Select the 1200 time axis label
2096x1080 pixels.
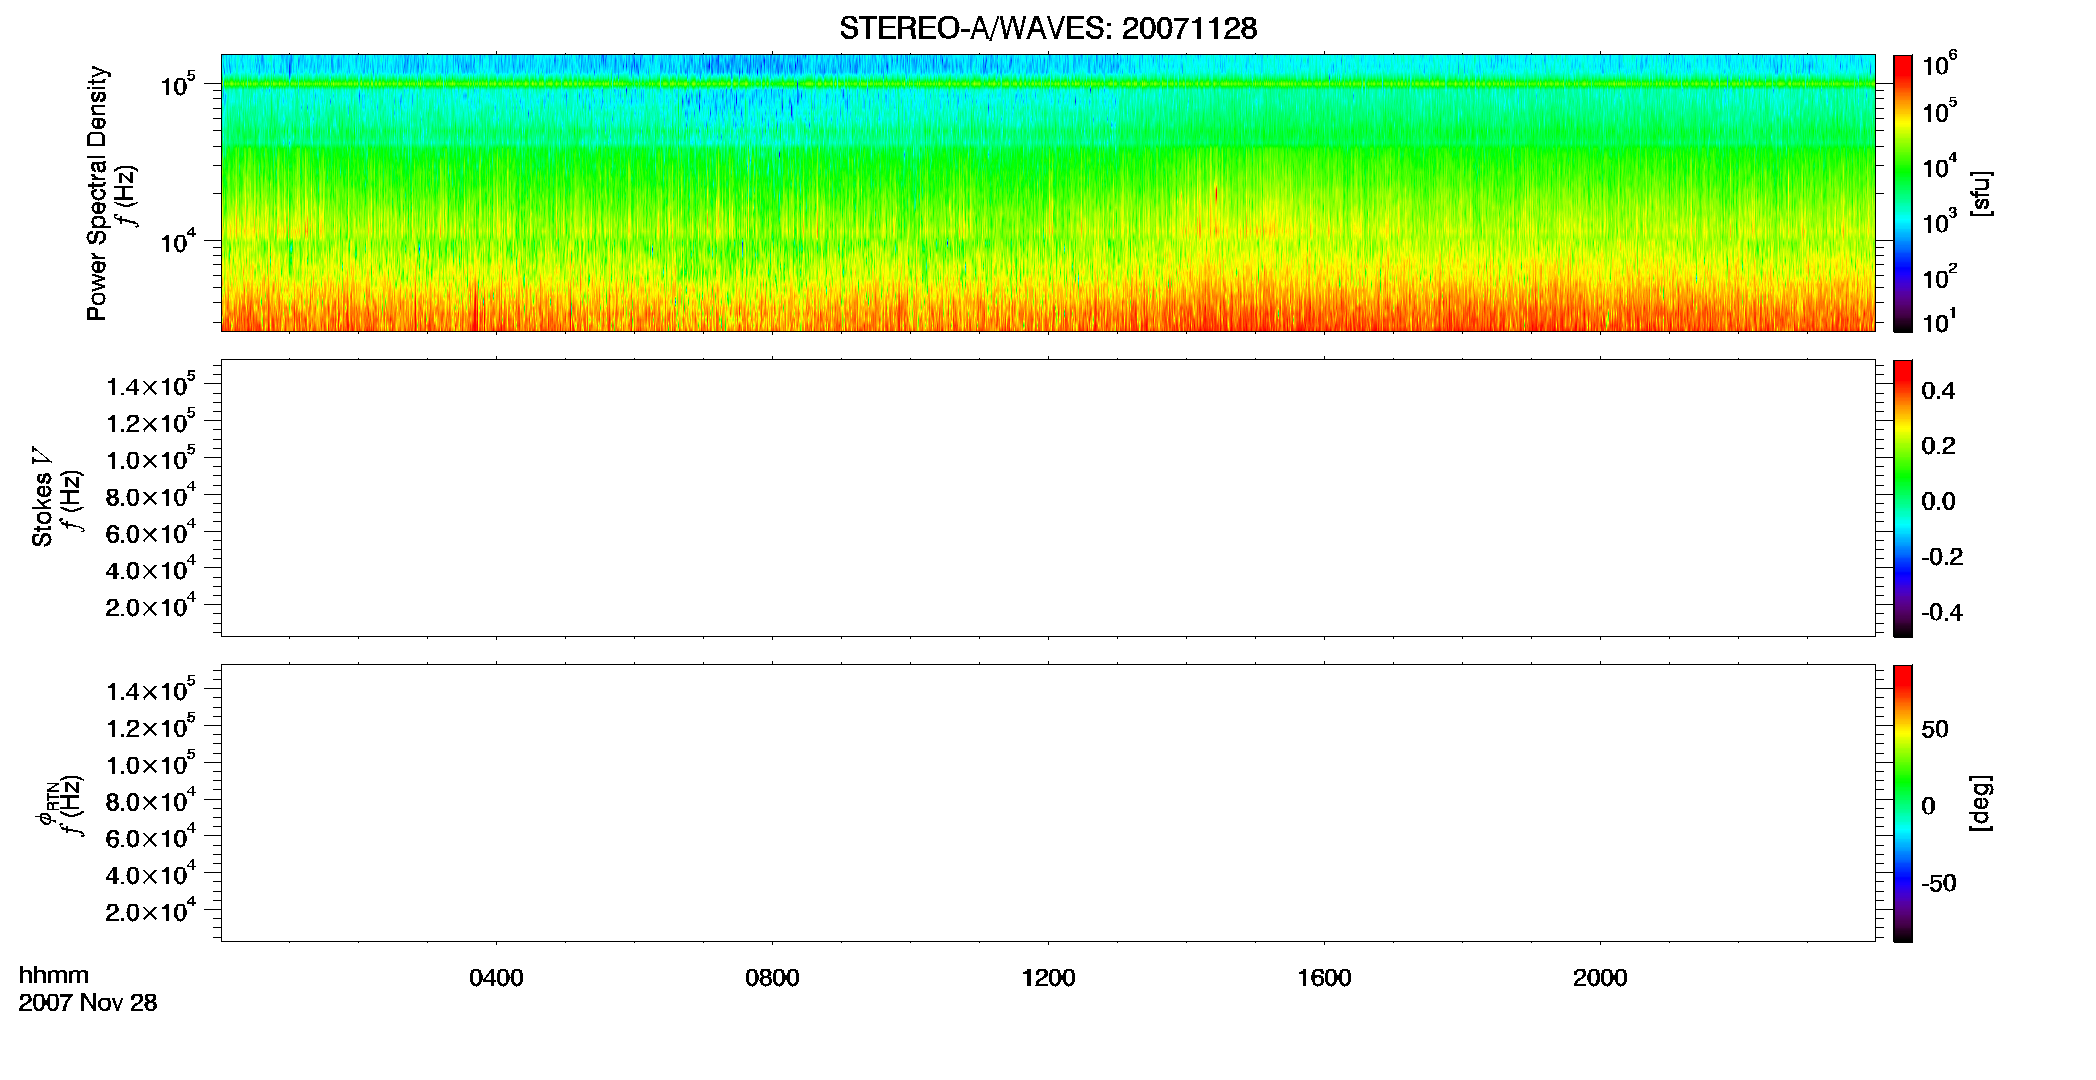click(x=1048, y=978)
